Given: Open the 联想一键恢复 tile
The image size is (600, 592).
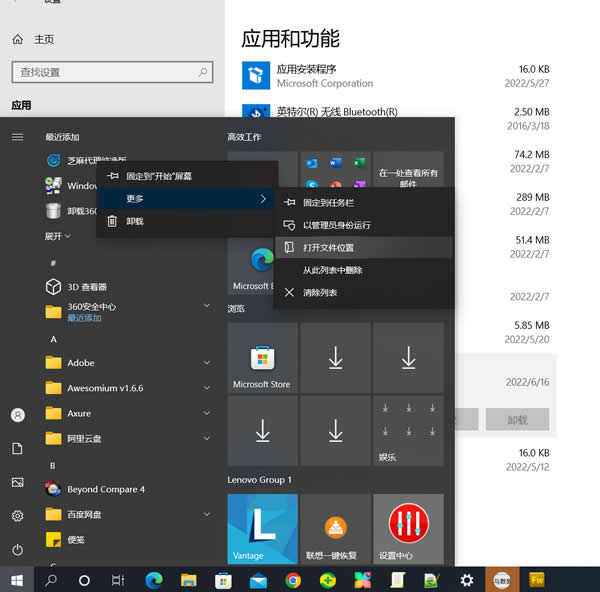Looking at the screenshot, I should [x=336, y=529].
